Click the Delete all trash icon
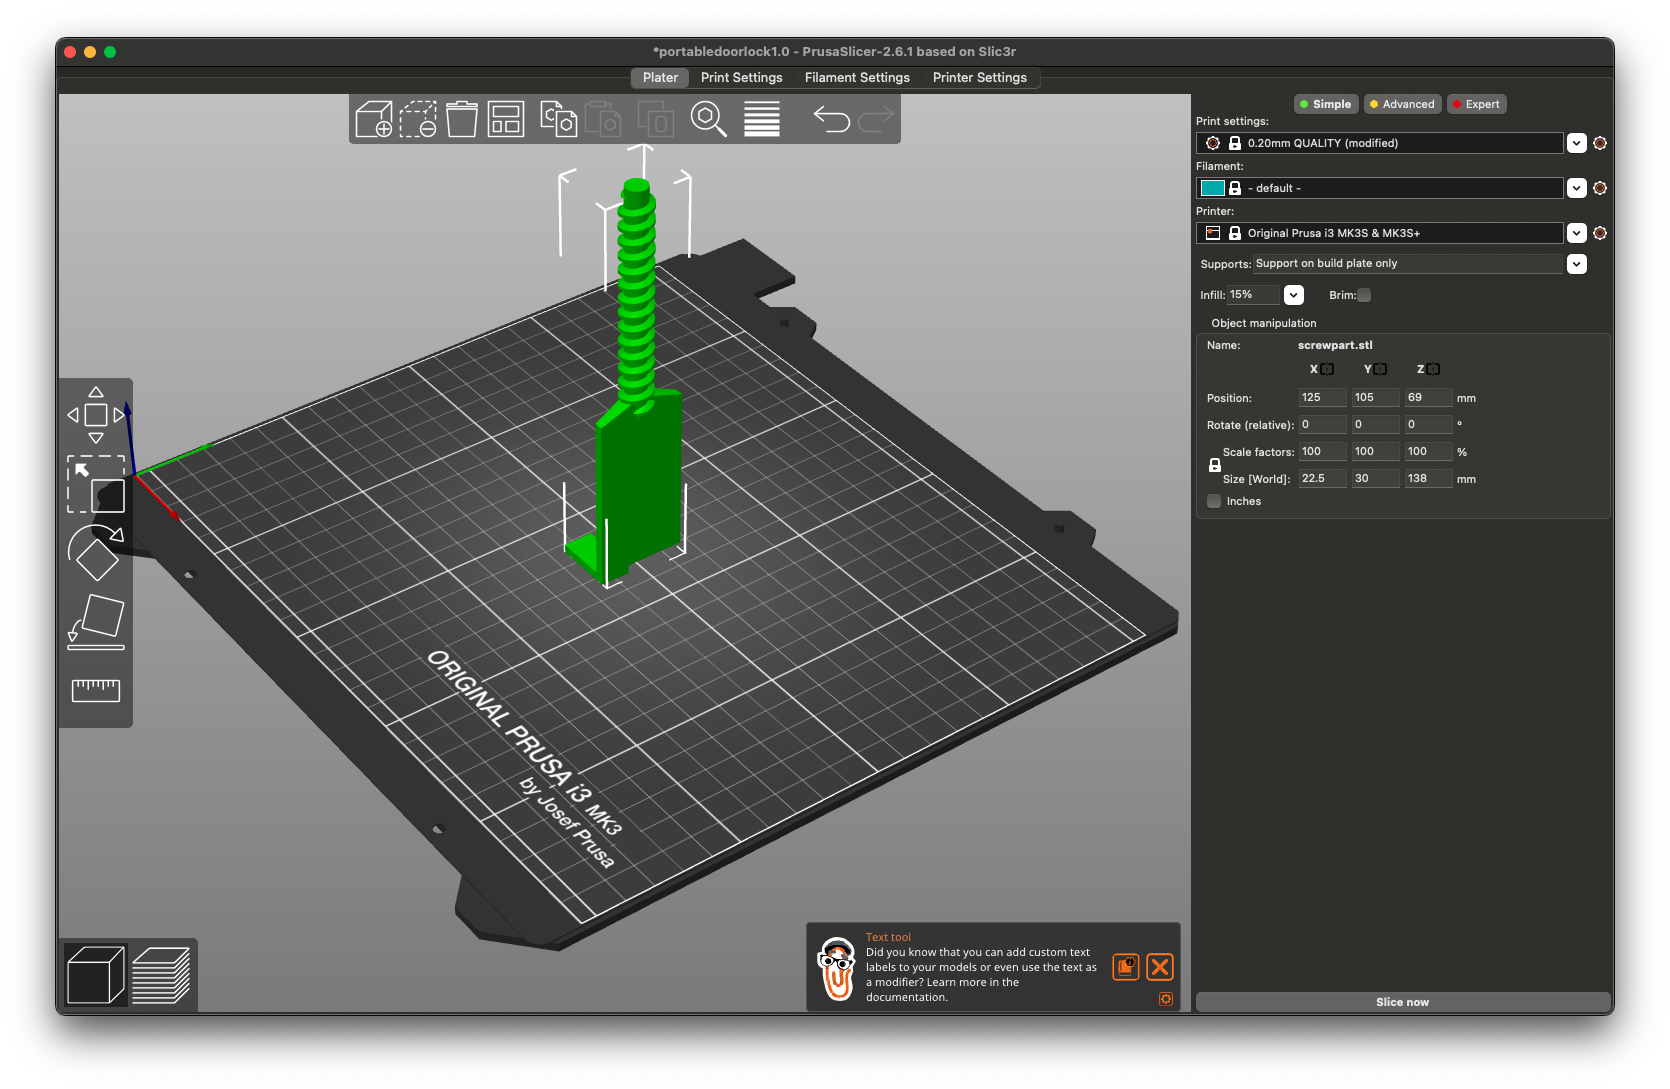 pyautogui.click(x=462, y=119)
